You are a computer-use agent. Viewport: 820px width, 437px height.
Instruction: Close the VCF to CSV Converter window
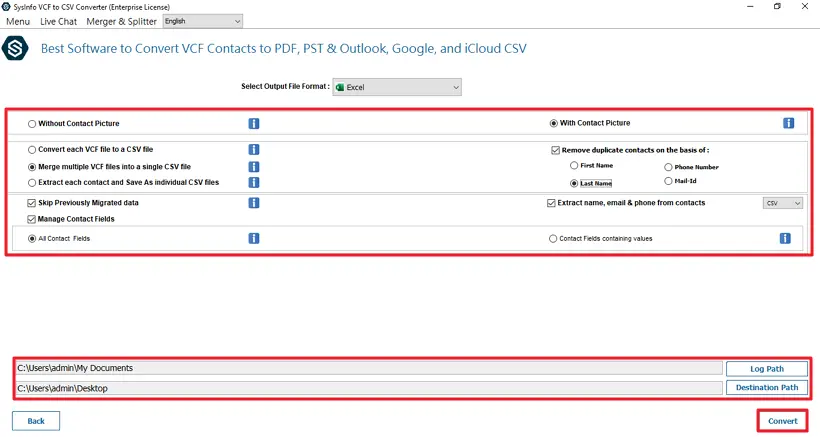click(x=805, y=7)
